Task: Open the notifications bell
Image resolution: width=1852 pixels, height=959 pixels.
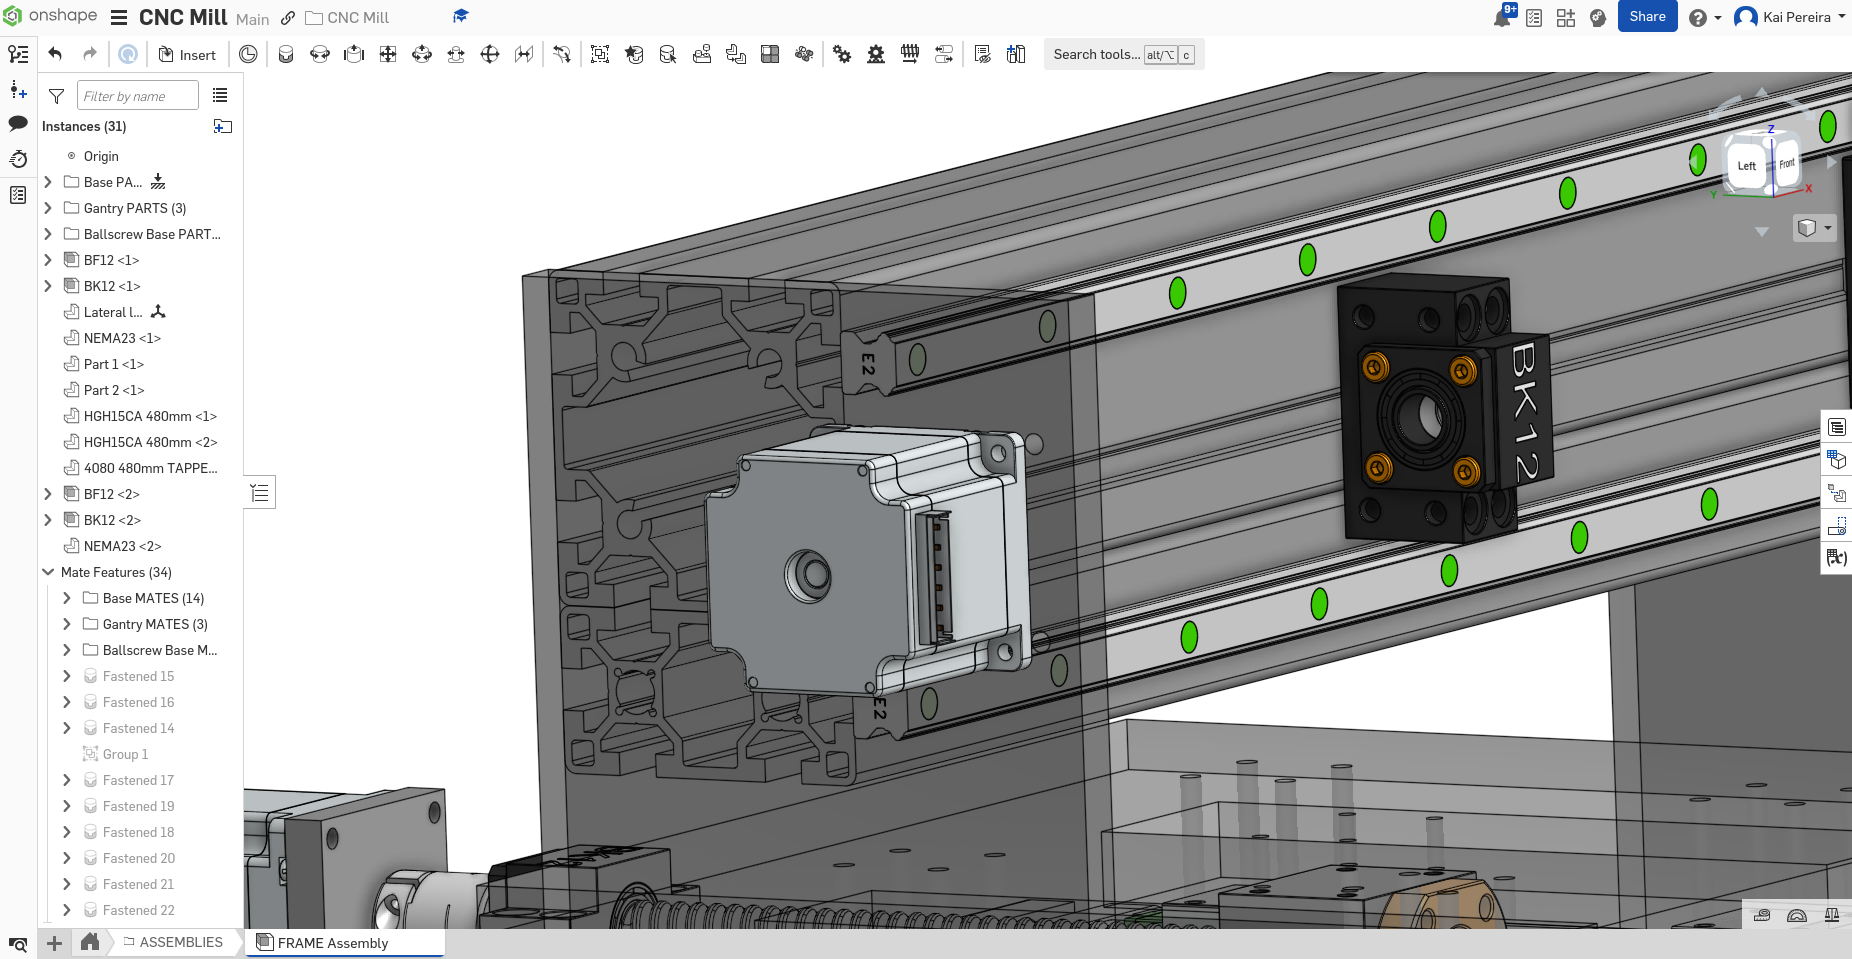Action: click(1502, 17)
